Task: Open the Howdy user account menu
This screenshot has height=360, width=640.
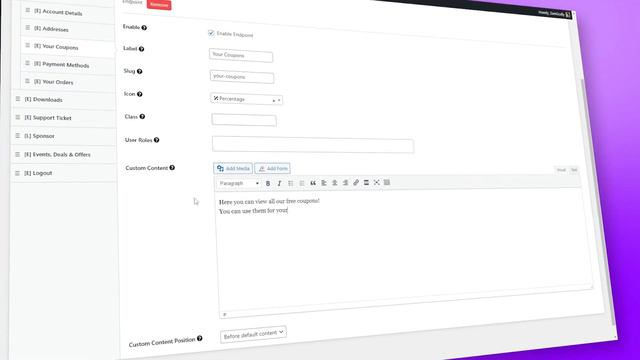Action: (554, 13)
